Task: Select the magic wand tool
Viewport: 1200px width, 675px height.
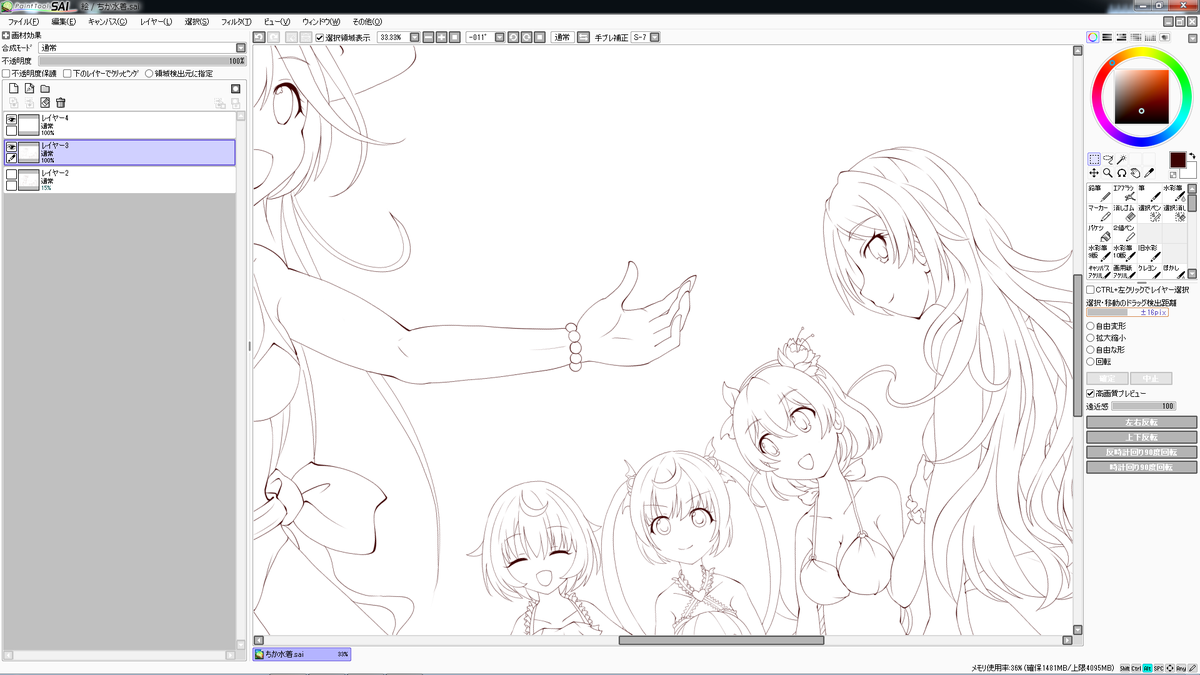Action: click(1122, 159)
